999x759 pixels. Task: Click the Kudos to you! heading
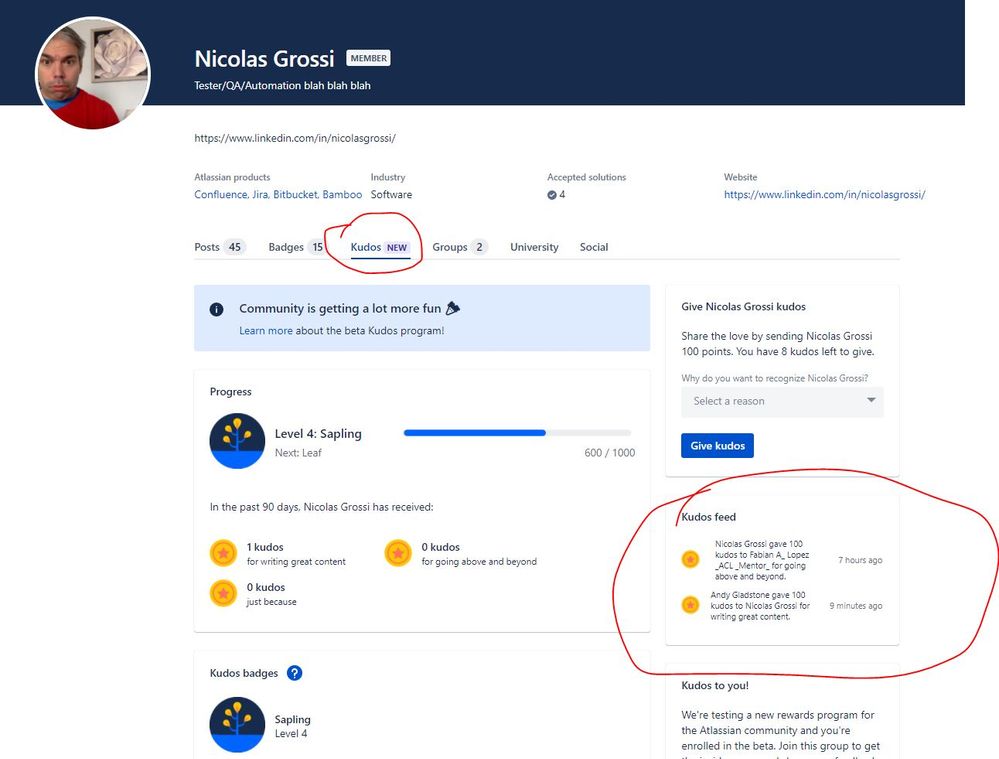(x=715, y=686)
